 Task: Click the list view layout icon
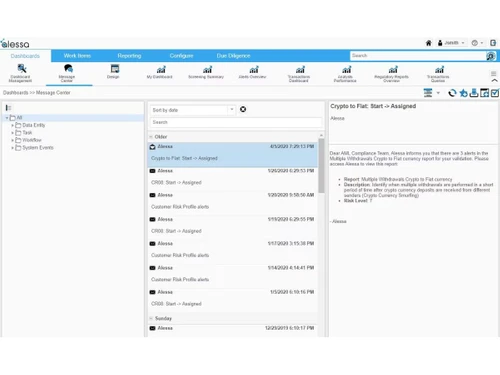point(428,93)
